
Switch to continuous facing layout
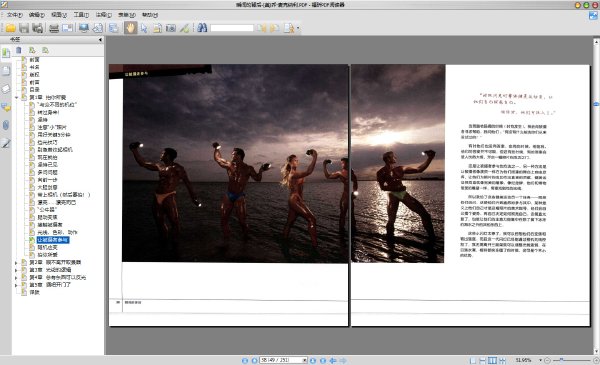click(502, 360)
